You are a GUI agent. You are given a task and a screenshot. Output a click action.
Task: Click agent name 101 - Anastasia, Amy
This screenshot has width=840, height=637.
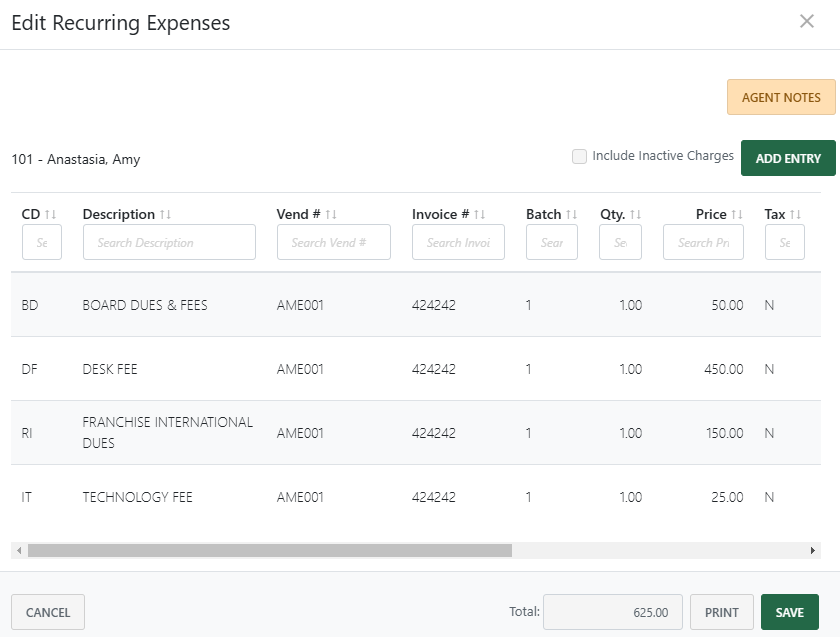76,159
